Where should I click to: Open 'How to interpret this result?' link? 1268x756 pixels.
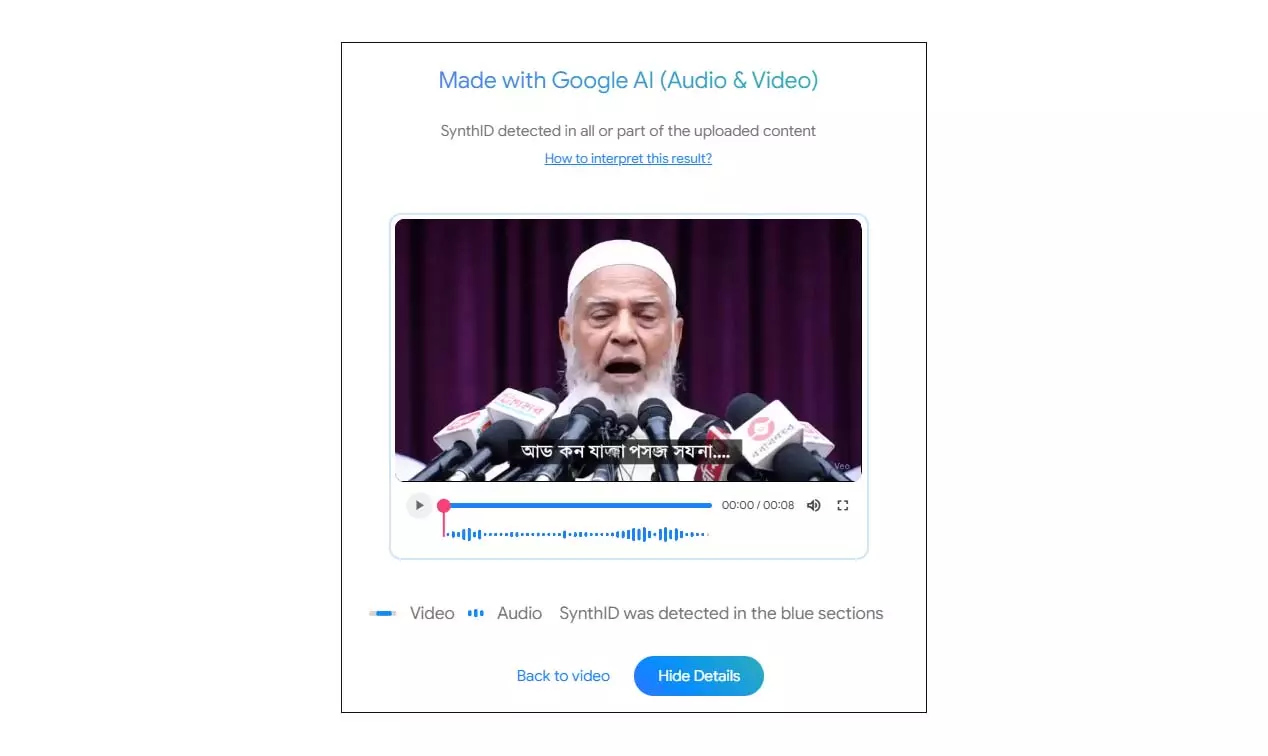pyautogui.click(x=628, y=158)
